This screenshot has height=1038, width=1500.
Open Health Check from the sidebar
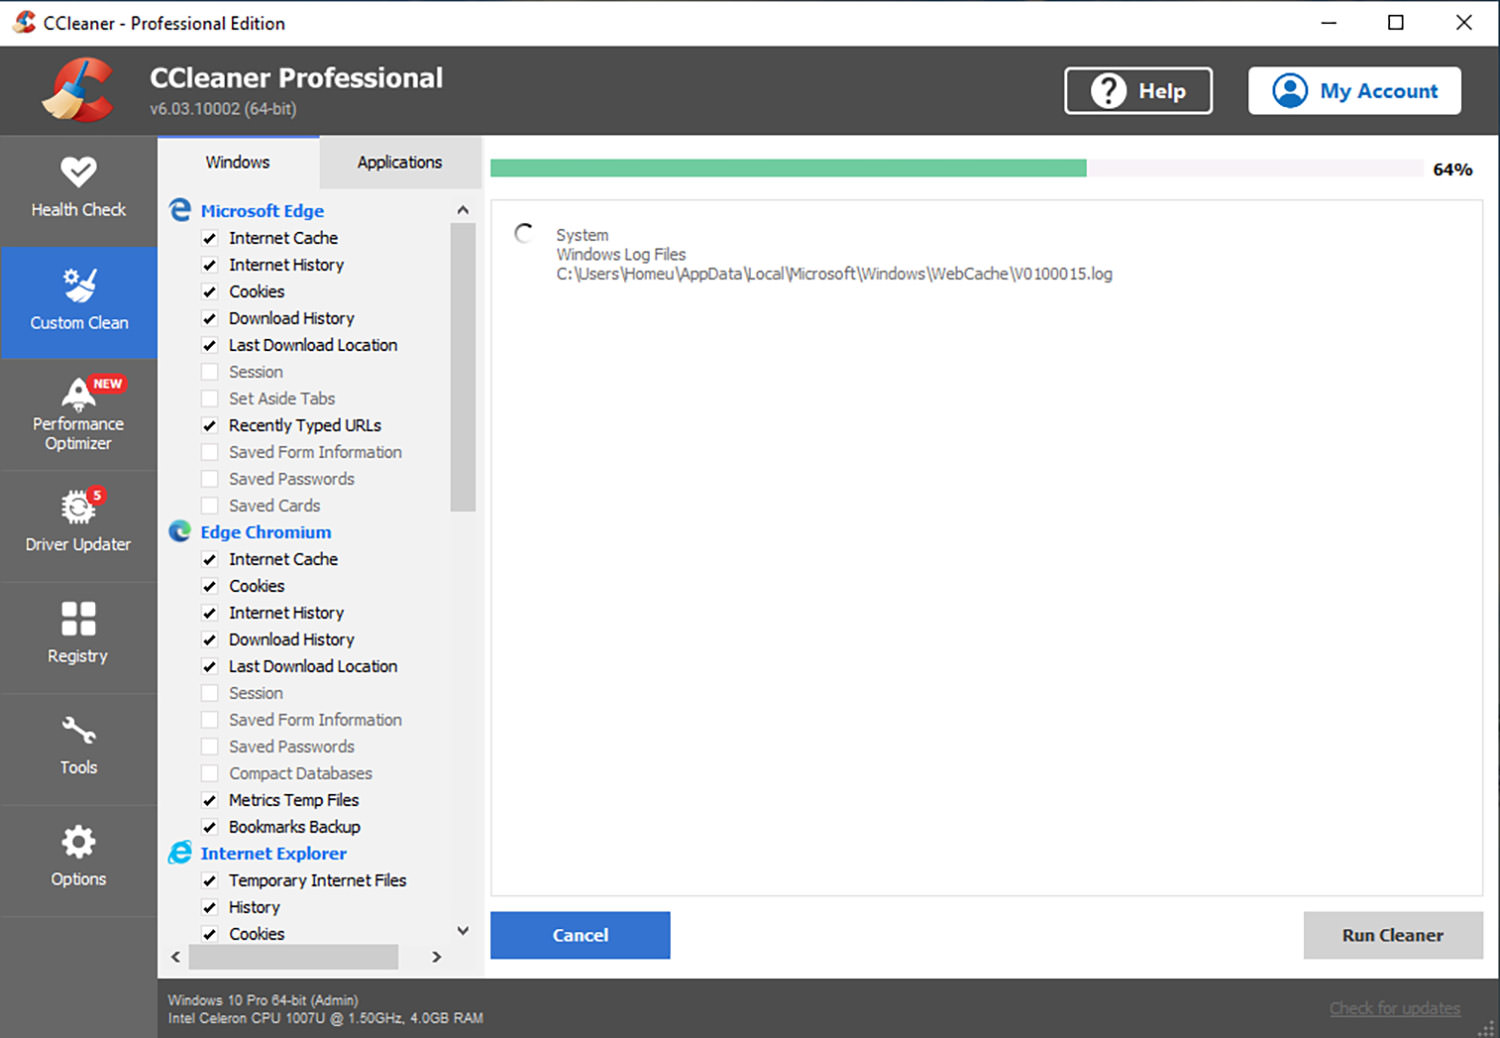(x=78, y=191)
